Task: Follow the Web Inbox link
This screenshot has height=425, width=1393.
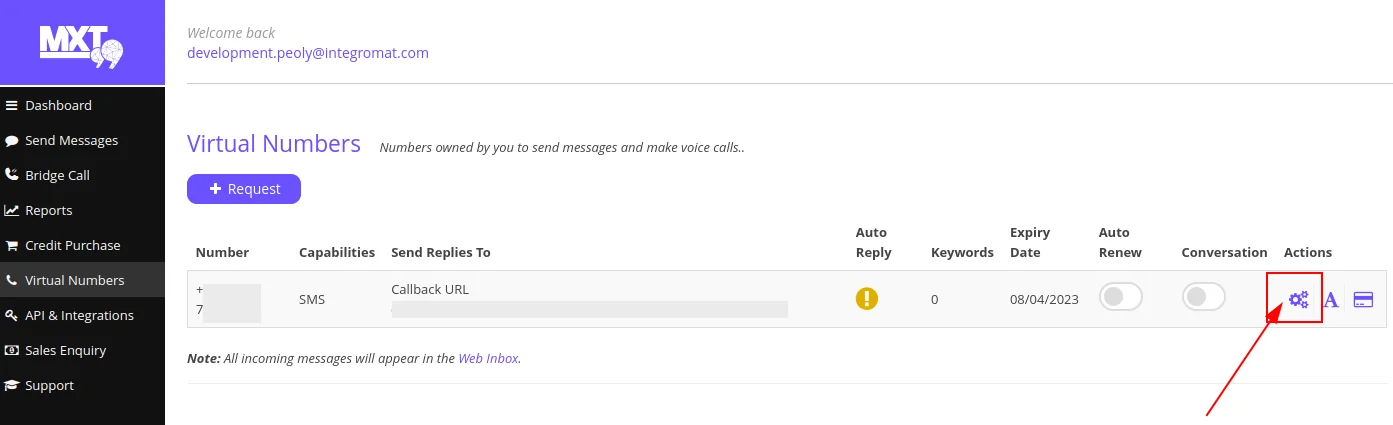Action: pos(488,358)
